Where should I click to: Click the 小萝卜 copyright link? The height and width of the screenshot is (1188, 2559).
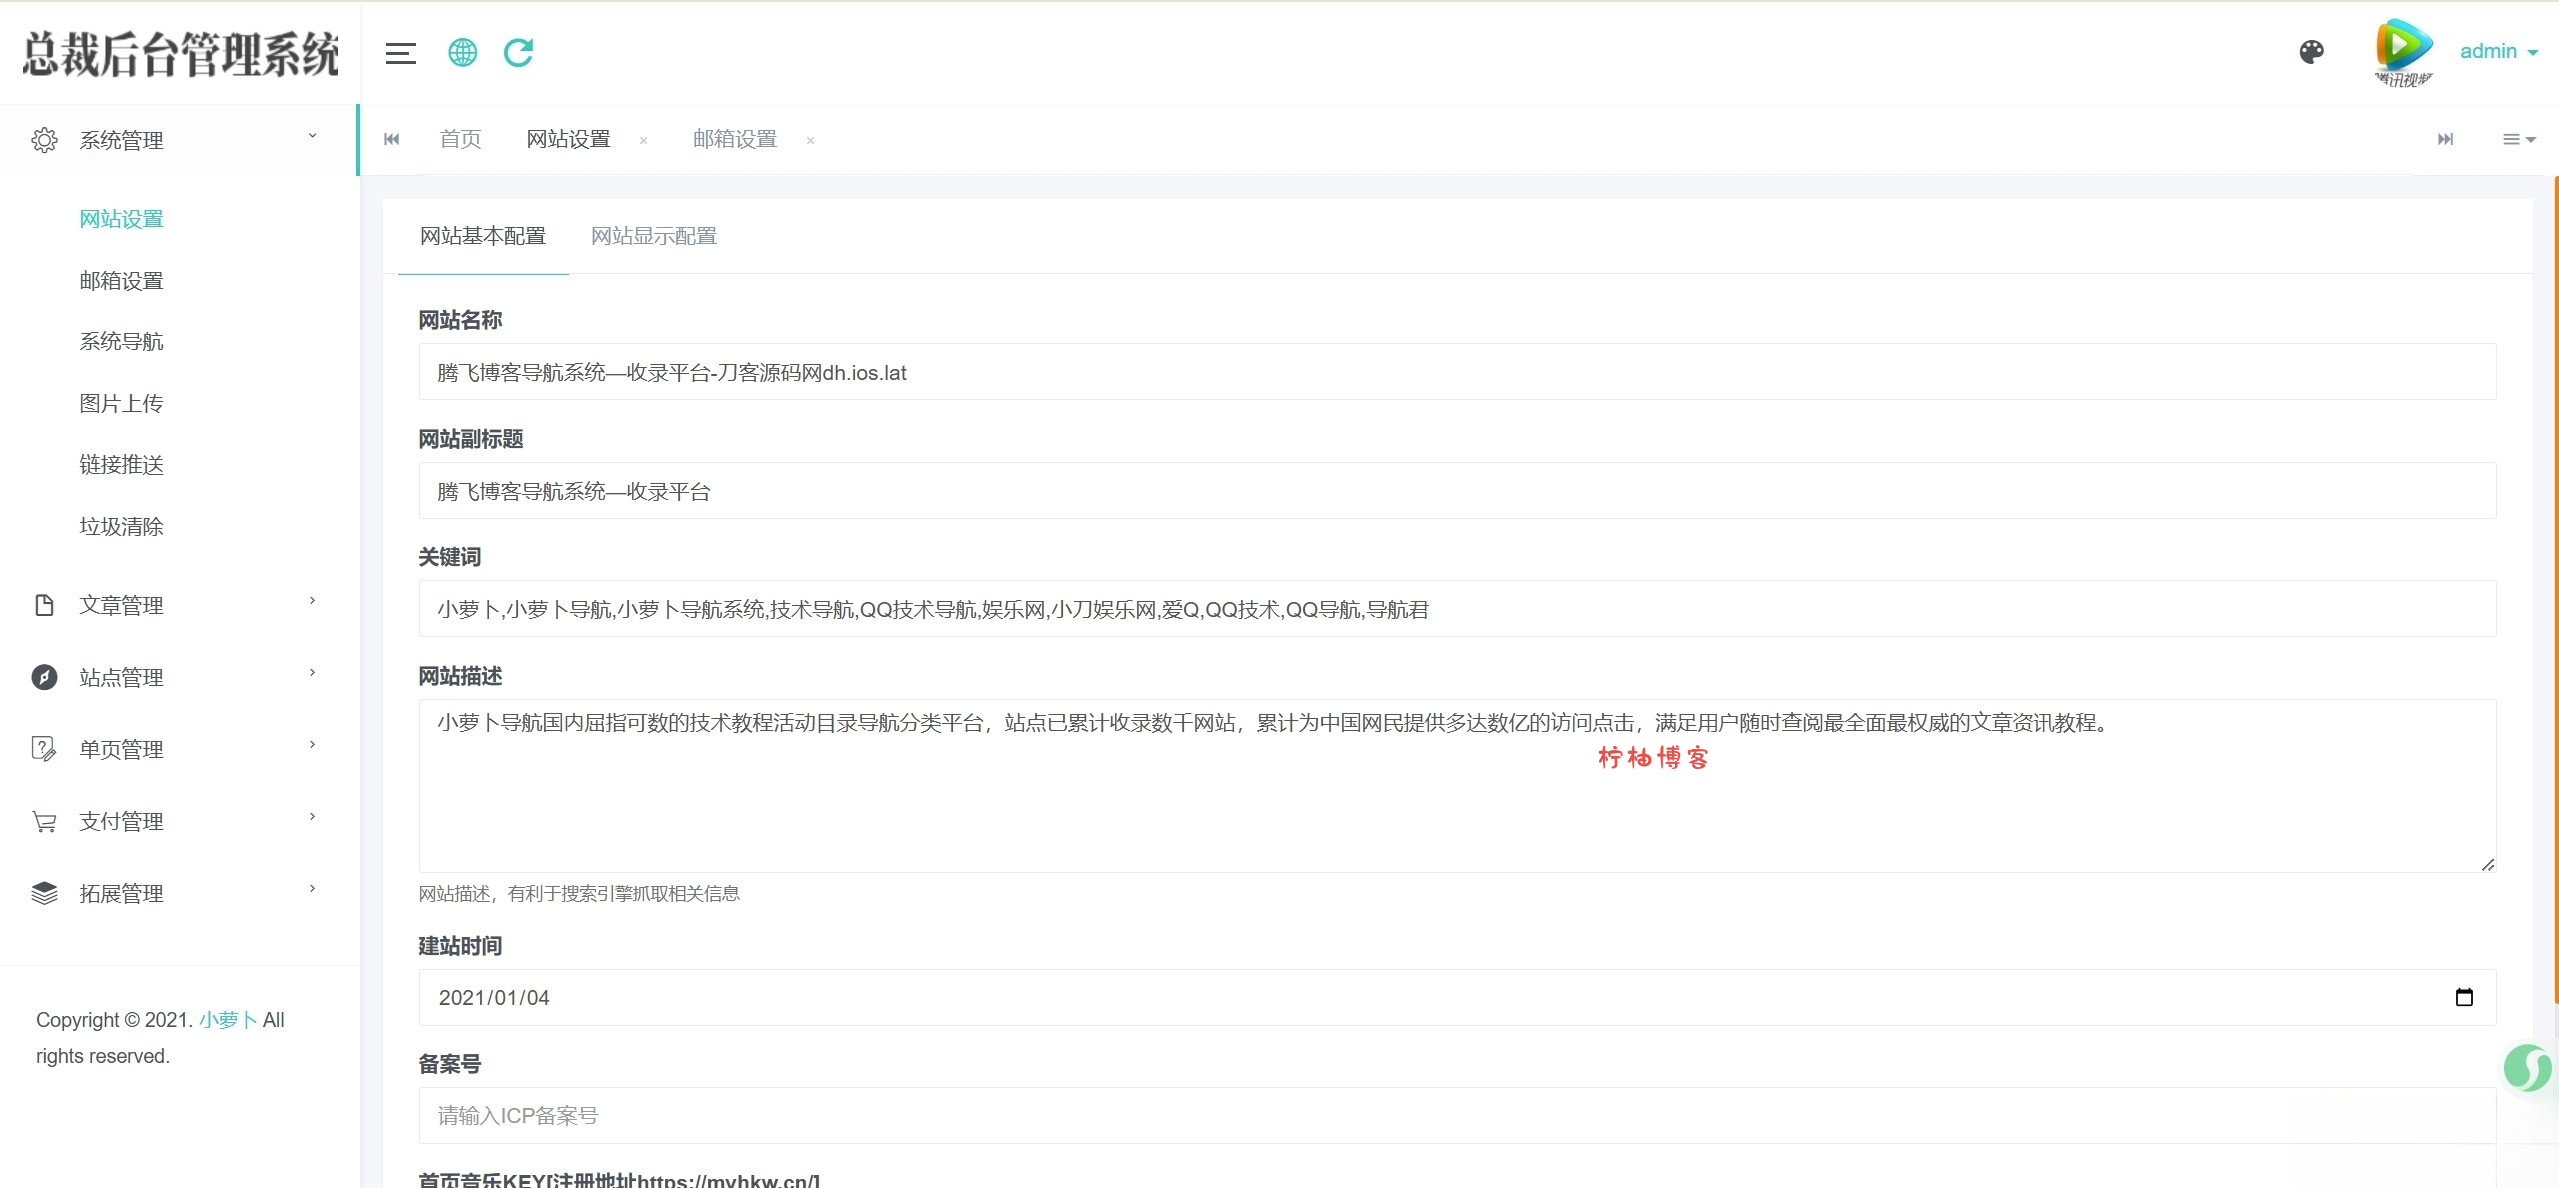pyautogui.click(x=228, y=1020)
